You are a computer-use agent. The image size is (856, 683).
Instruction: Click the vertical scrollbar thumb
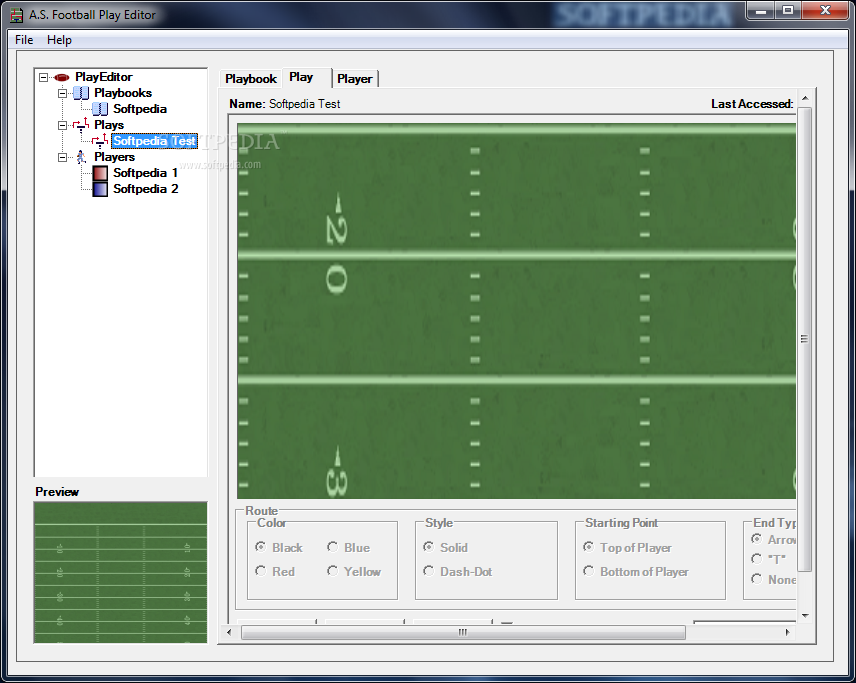click(x=805, y=339)
